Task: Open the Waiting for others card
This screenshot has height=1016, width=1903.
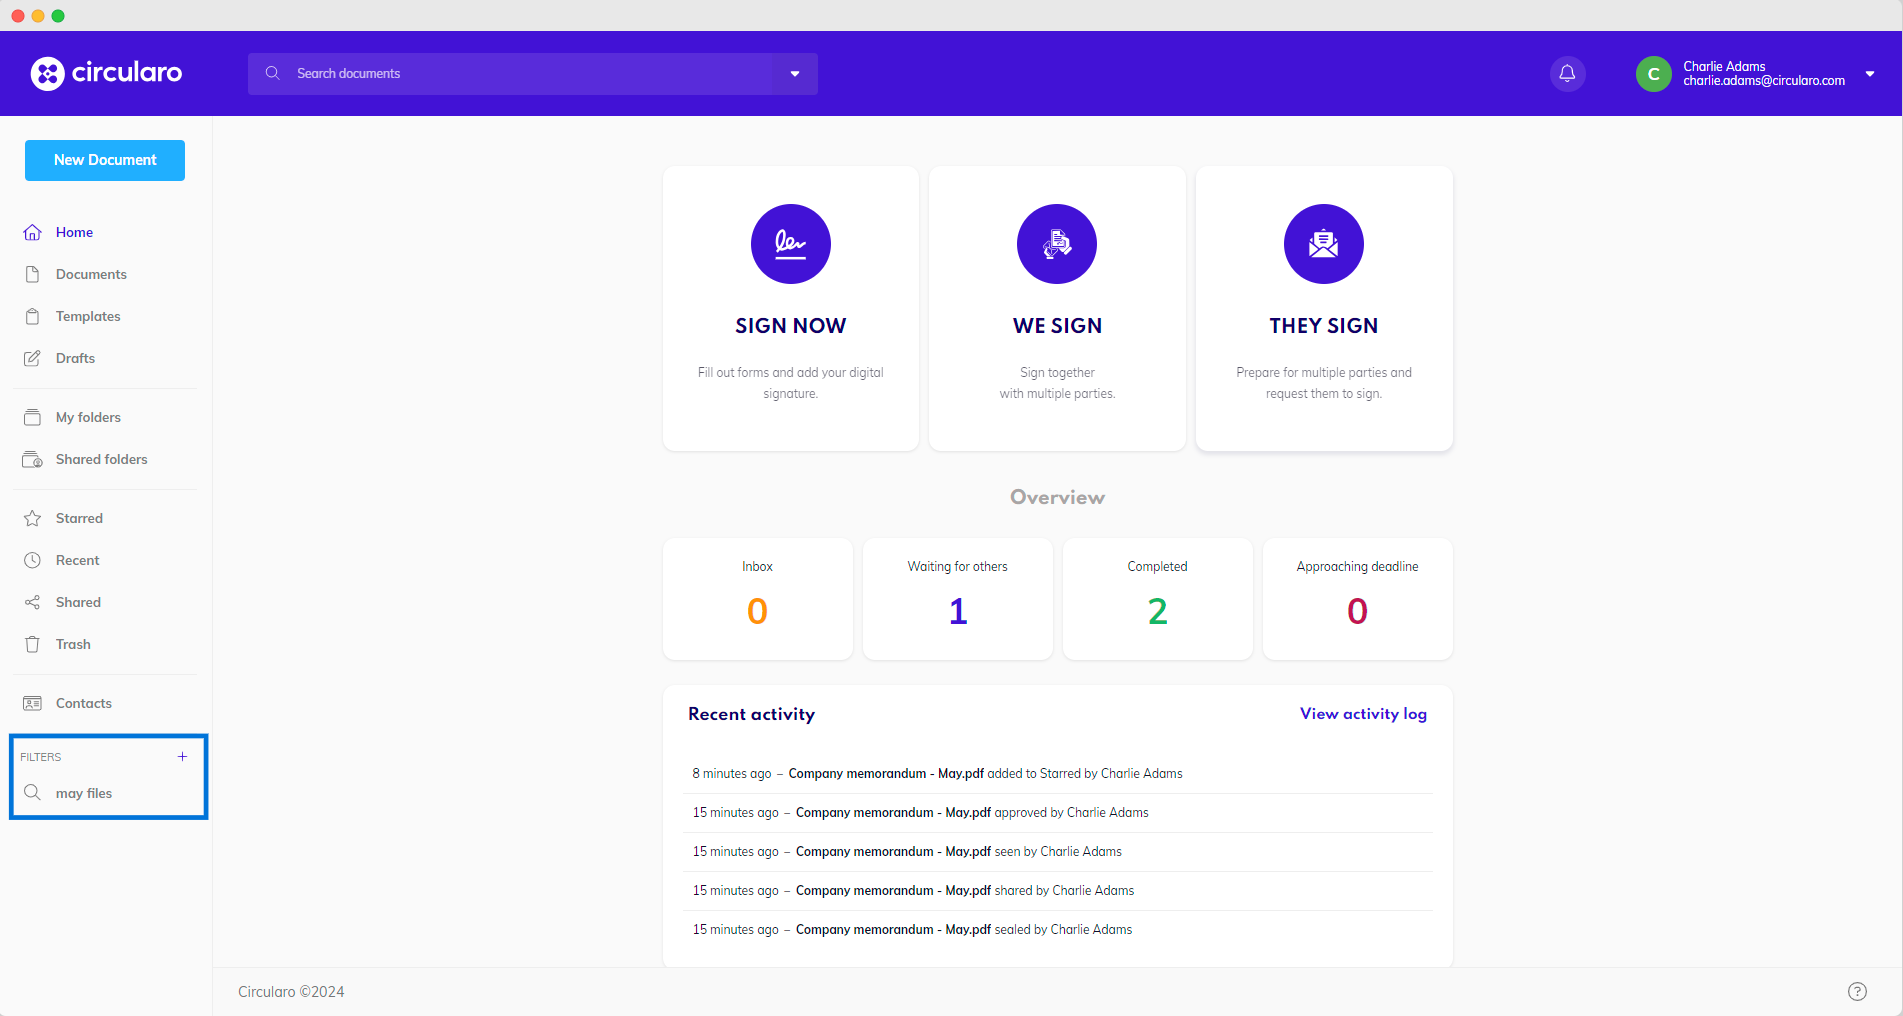Action: pyautogui.click(x=957, y=598)
